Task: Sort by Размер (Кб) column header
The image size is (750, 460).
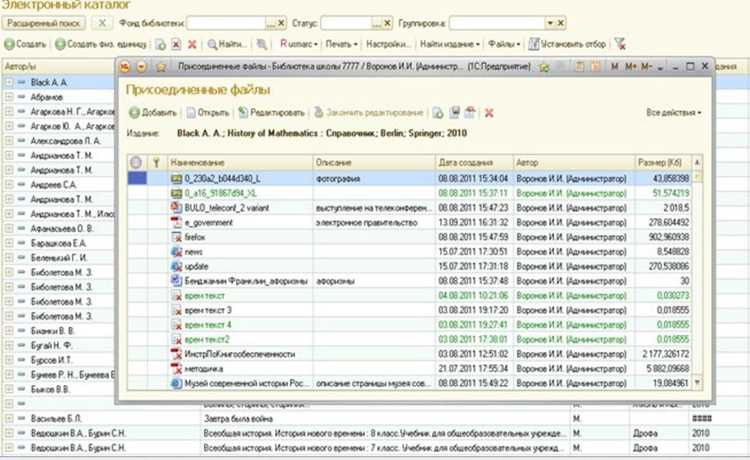Action: coord(663,163)
